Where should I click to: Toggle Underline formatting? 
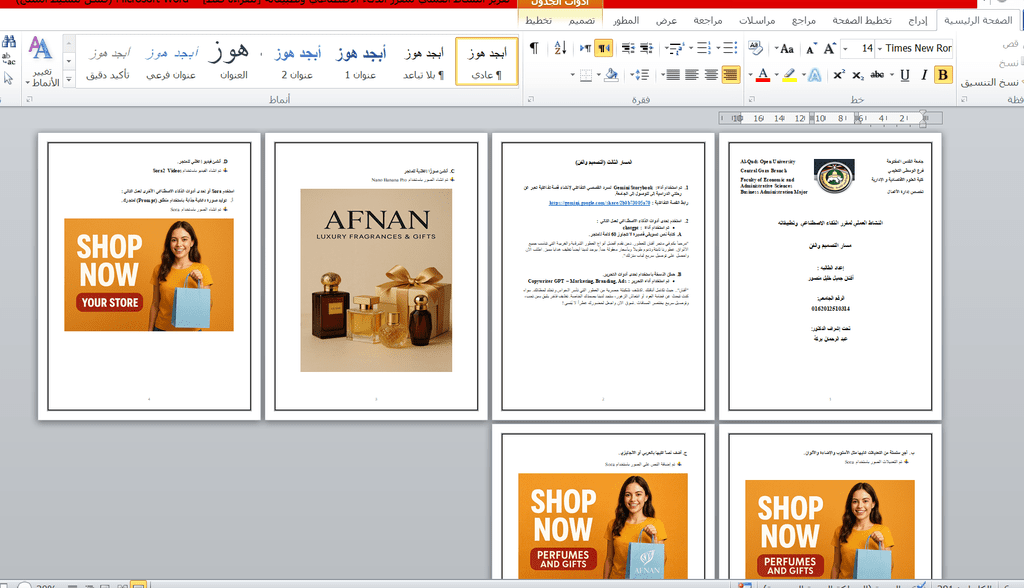click(905, 75)
